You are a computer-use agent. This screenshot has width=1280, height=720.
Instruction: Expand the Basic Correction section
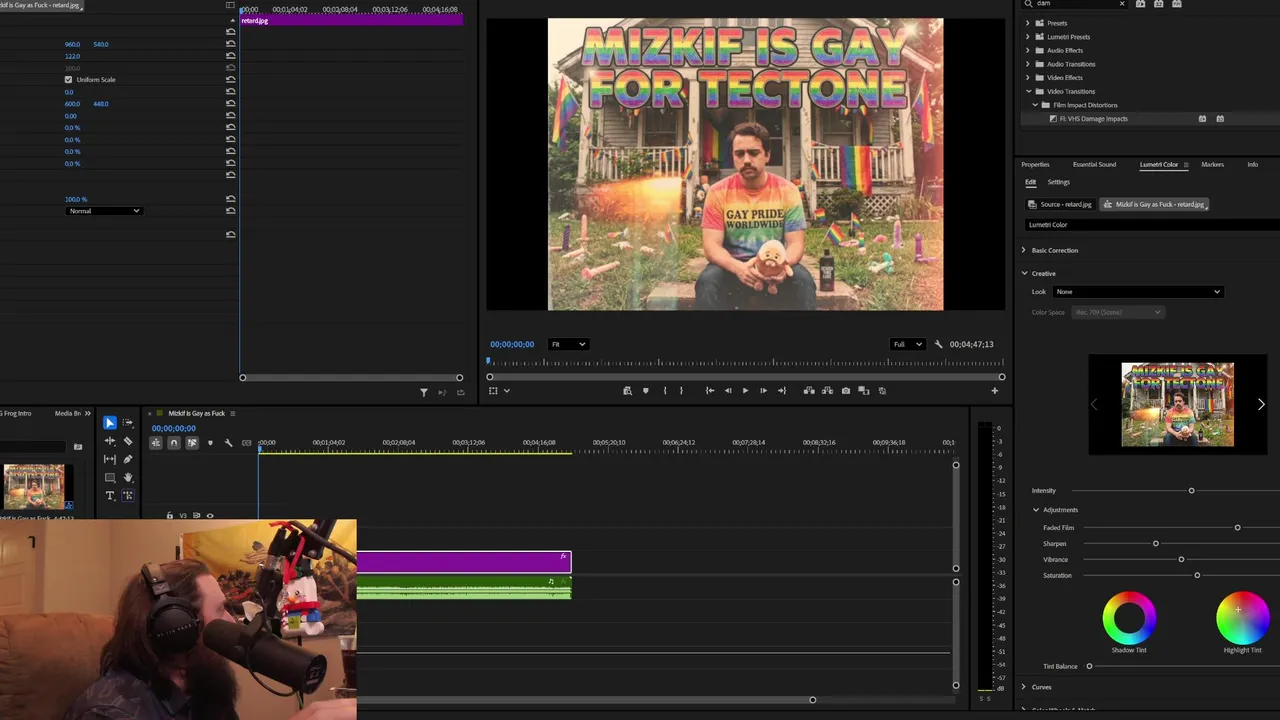(1024, 250)
